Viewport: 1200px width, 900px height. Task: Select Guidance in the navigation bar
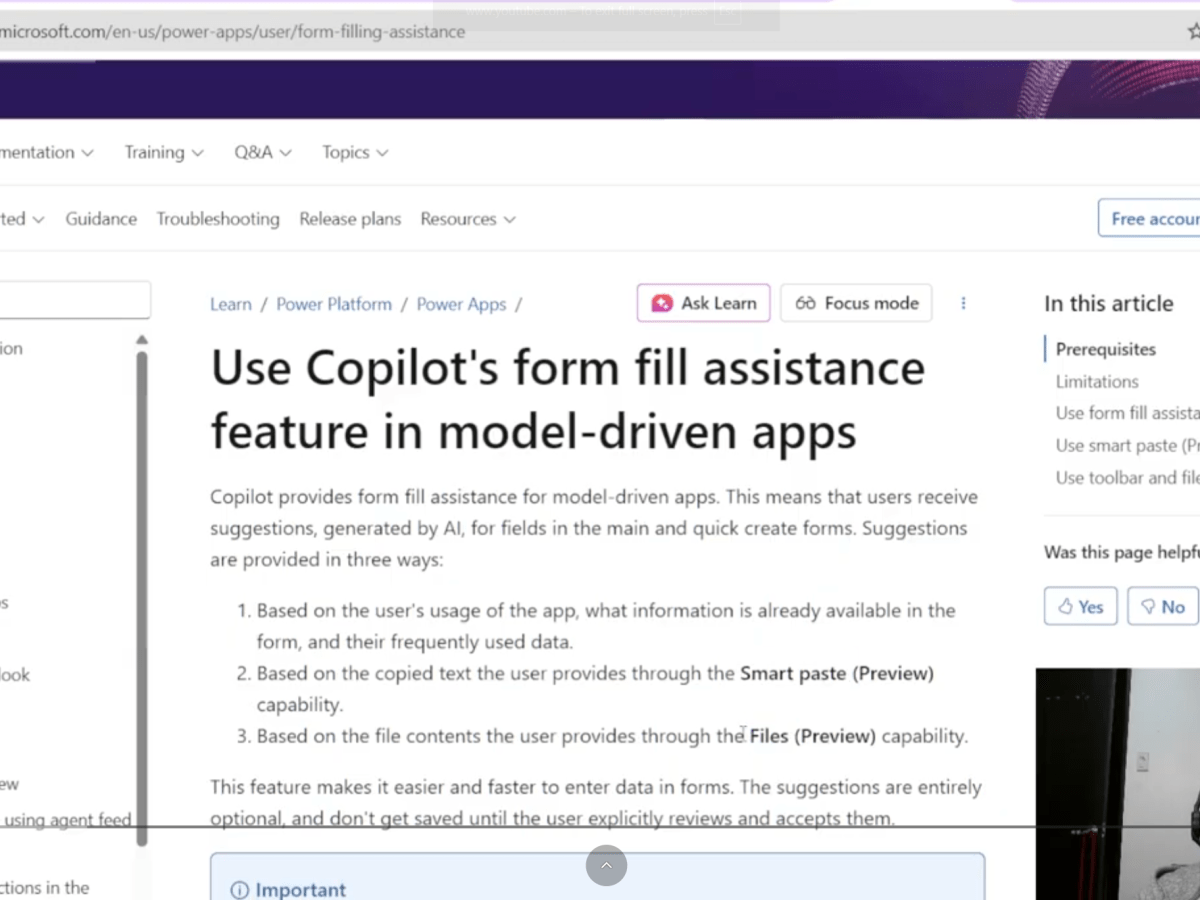point(101,219)
